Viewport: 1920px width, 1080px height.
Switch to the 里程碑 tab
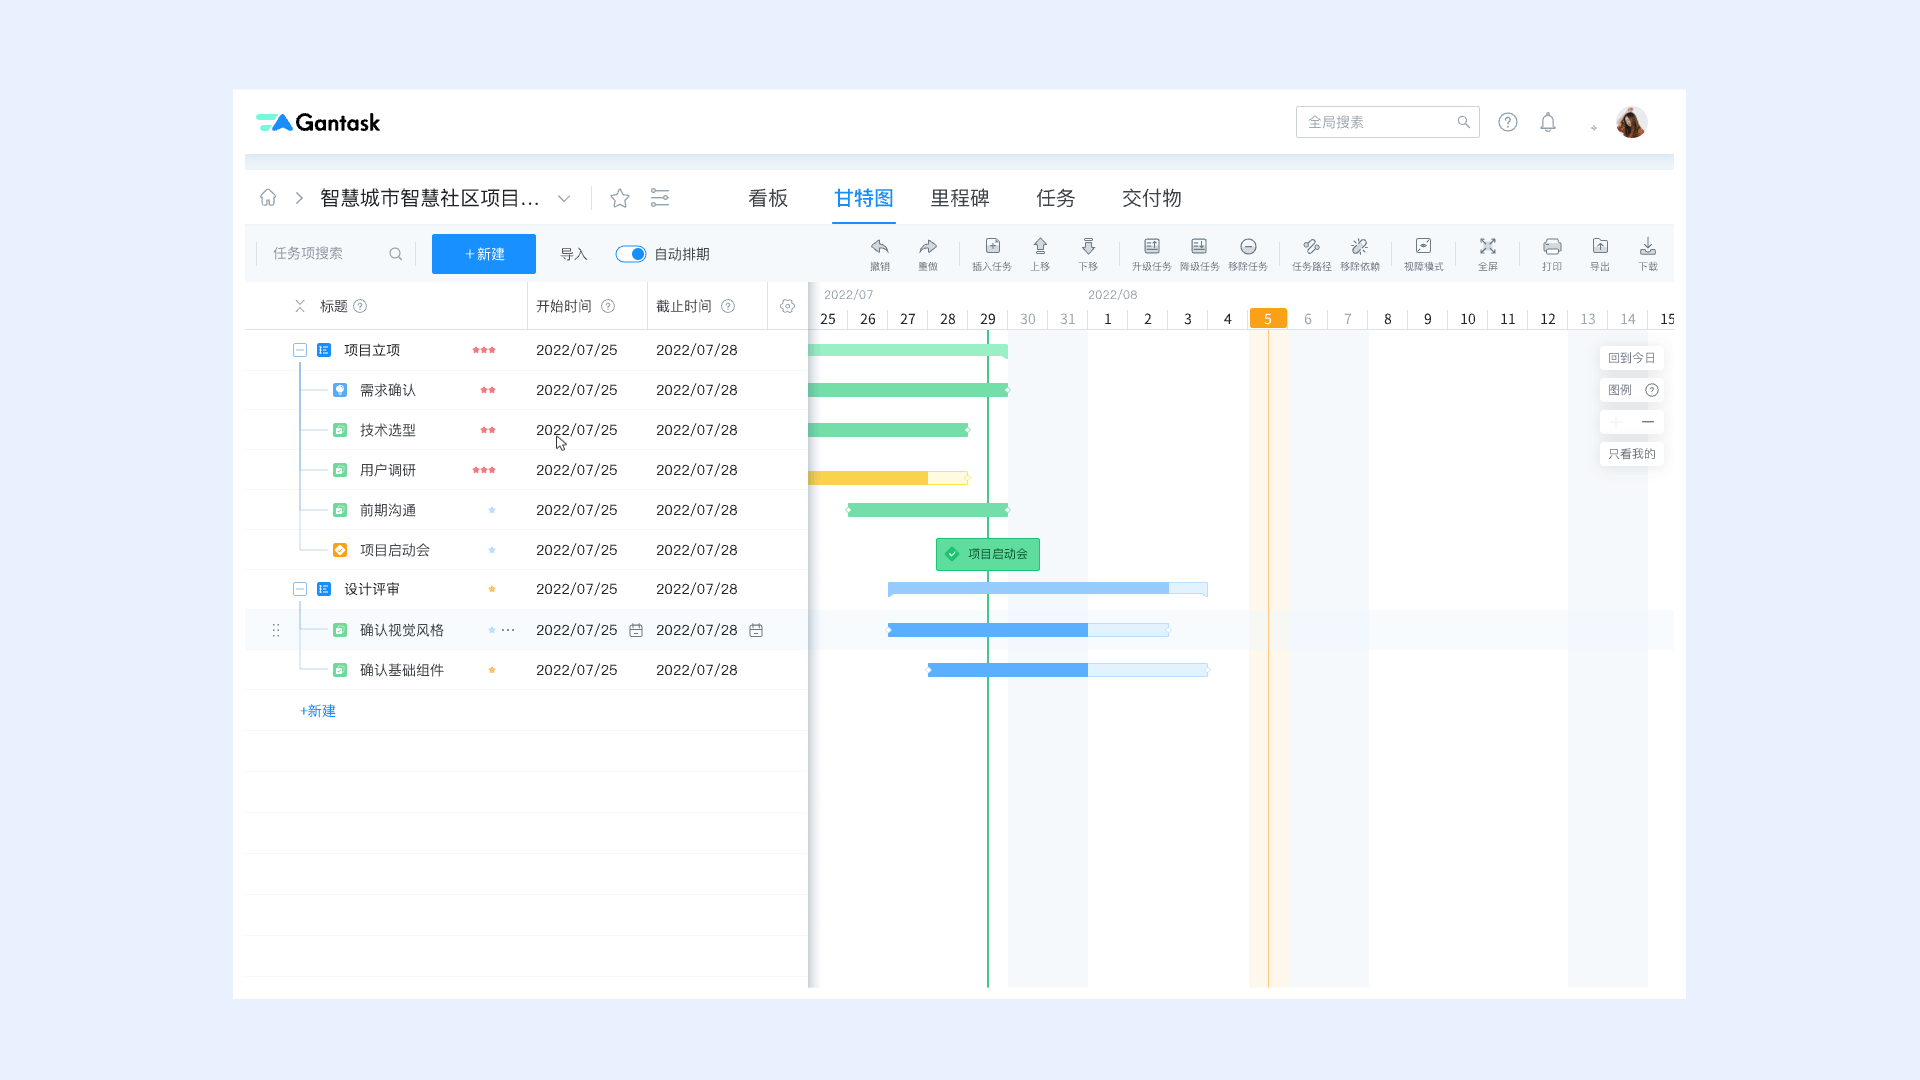(960, 198)
